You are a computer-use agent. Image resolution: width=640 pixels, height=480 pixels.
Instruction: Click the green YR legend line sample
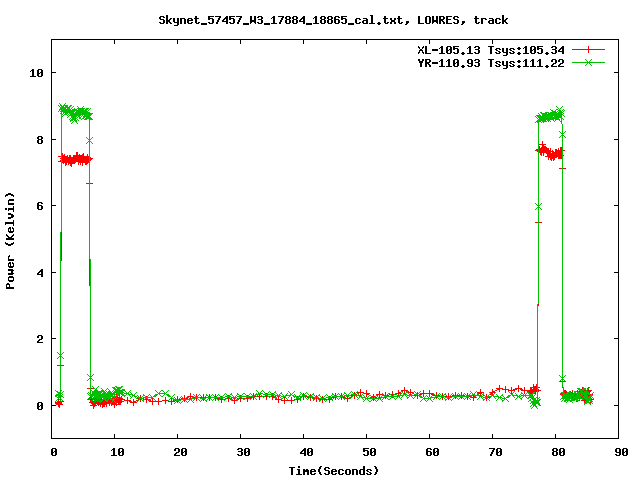point(588,62)
